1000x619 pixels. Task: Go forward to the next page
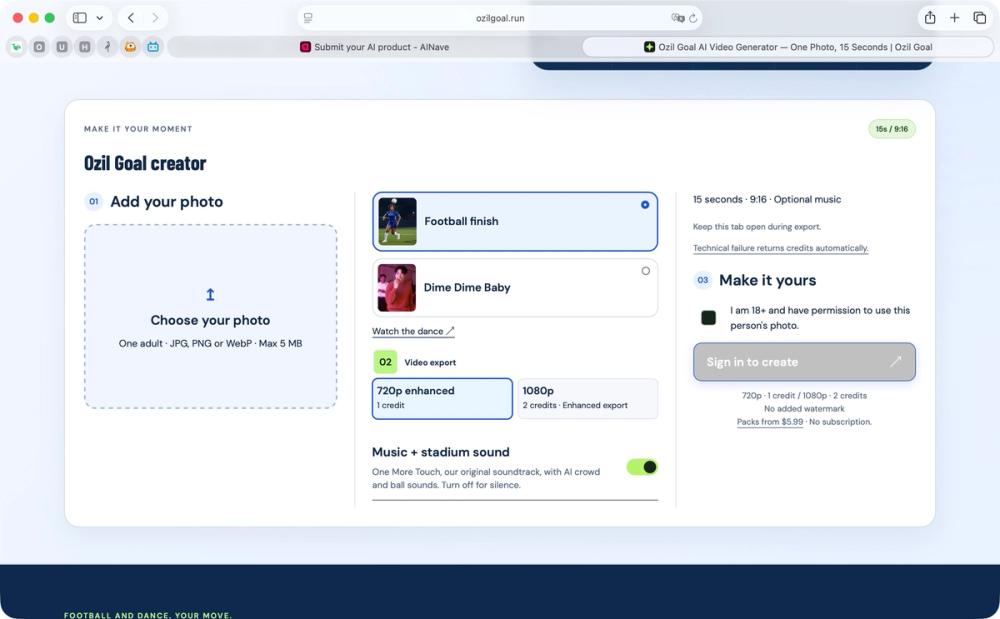[155, 18]
